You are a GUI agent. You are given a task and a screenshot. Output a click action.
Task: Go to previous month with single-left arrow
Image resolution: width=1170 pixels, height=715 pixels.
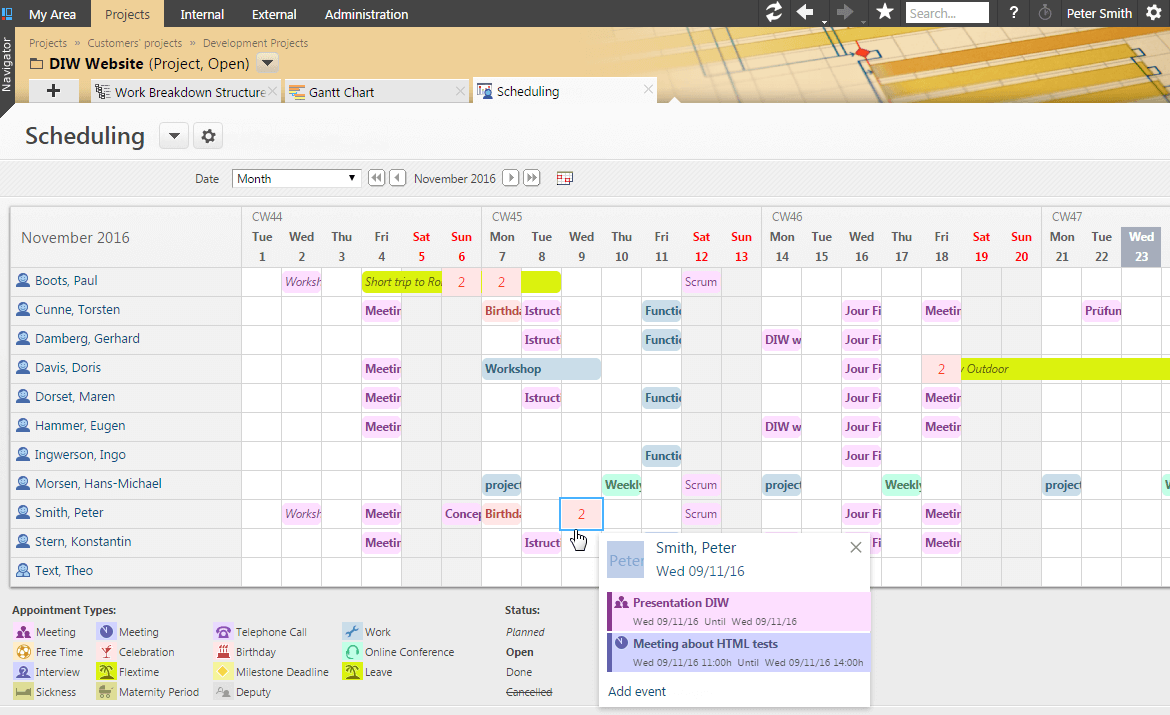[398, 178]
